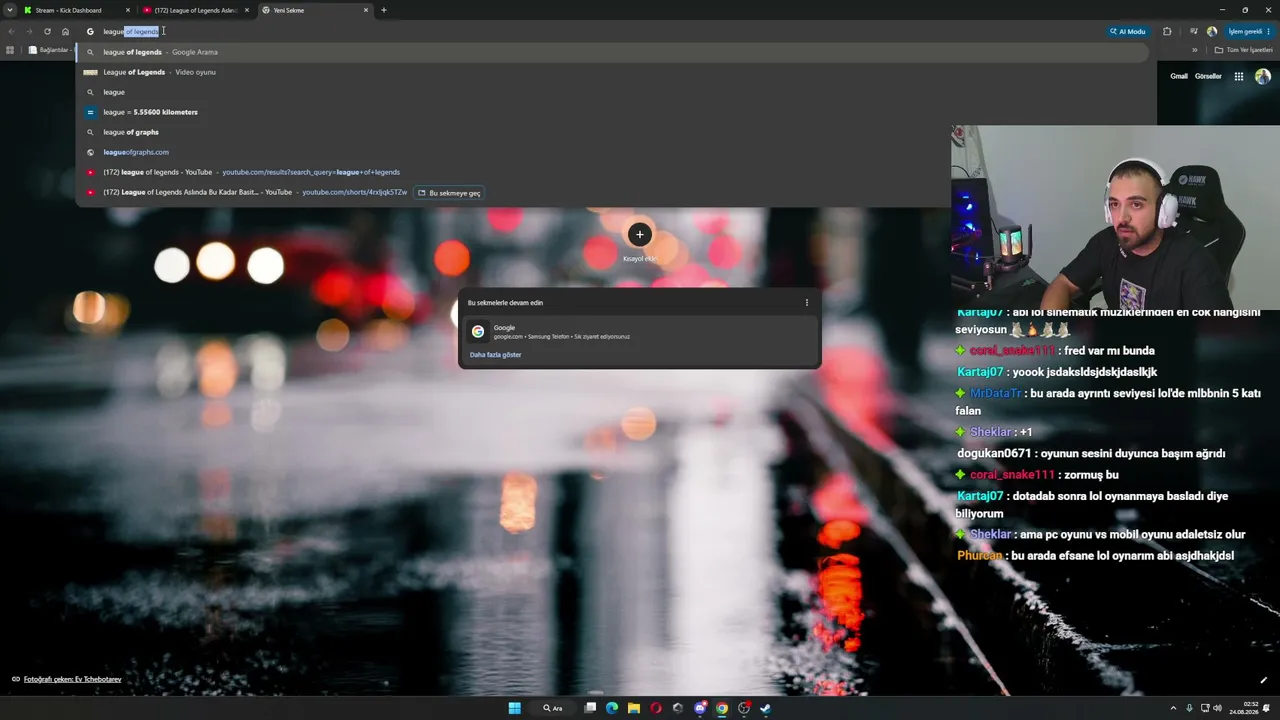Choose the 'league' search suggestion
This screenshot has height=720, width=1280.
click(612, 92)
